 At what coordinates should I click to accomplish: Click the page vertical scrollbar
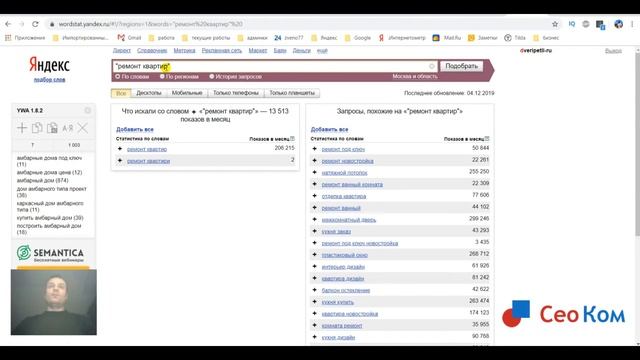[637, 143]
